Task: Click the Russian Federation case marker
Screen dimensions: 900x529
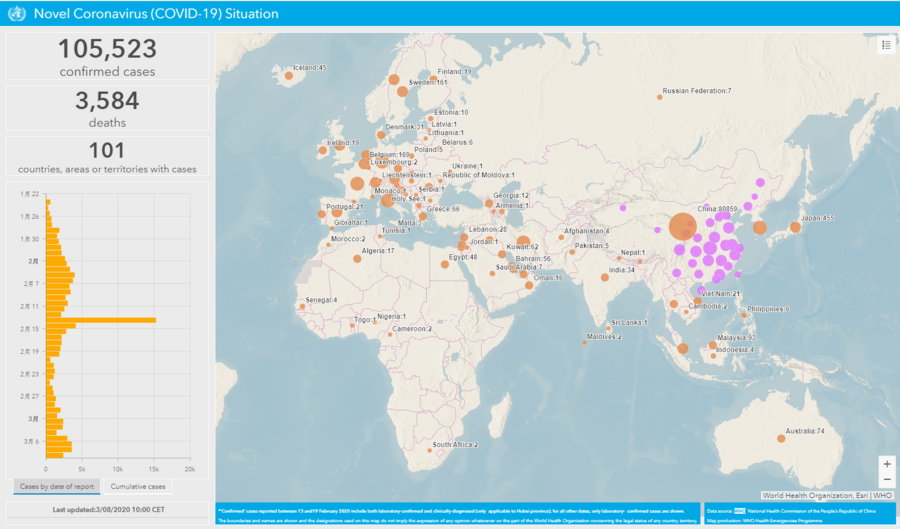Action: (x=660, y=97)
